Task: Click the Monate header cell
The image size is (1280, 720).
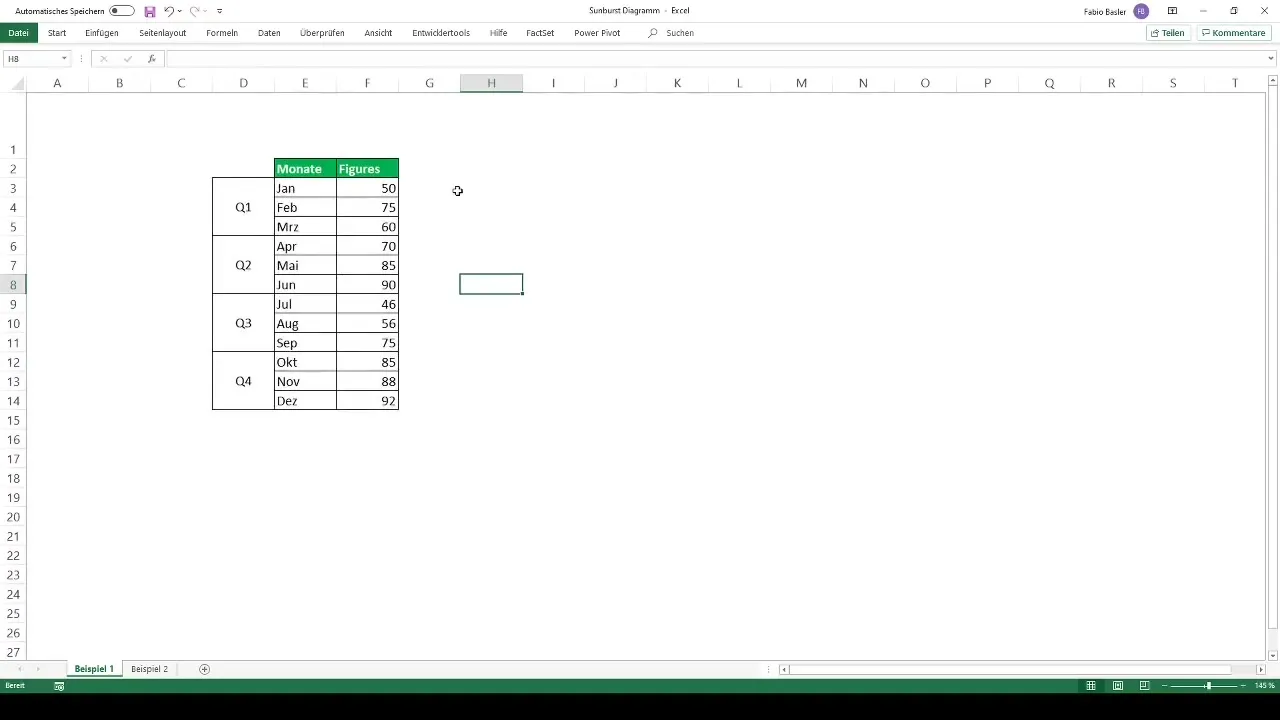Action: [x=305, y=169]
